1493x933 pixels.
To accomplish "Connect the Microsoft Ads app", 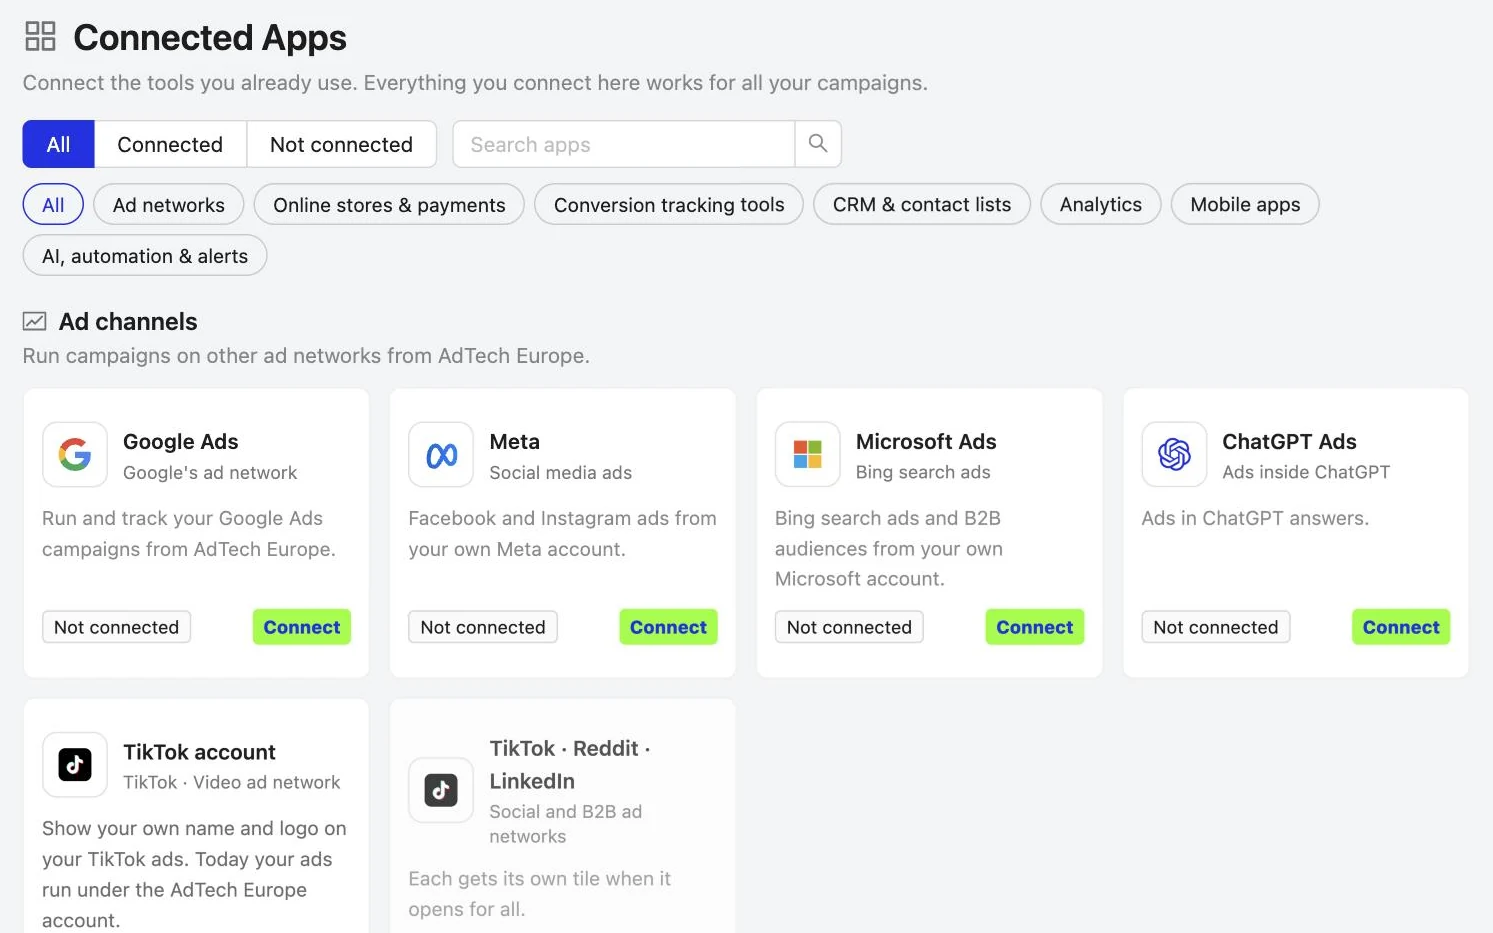I will [x=1035, y=627].
